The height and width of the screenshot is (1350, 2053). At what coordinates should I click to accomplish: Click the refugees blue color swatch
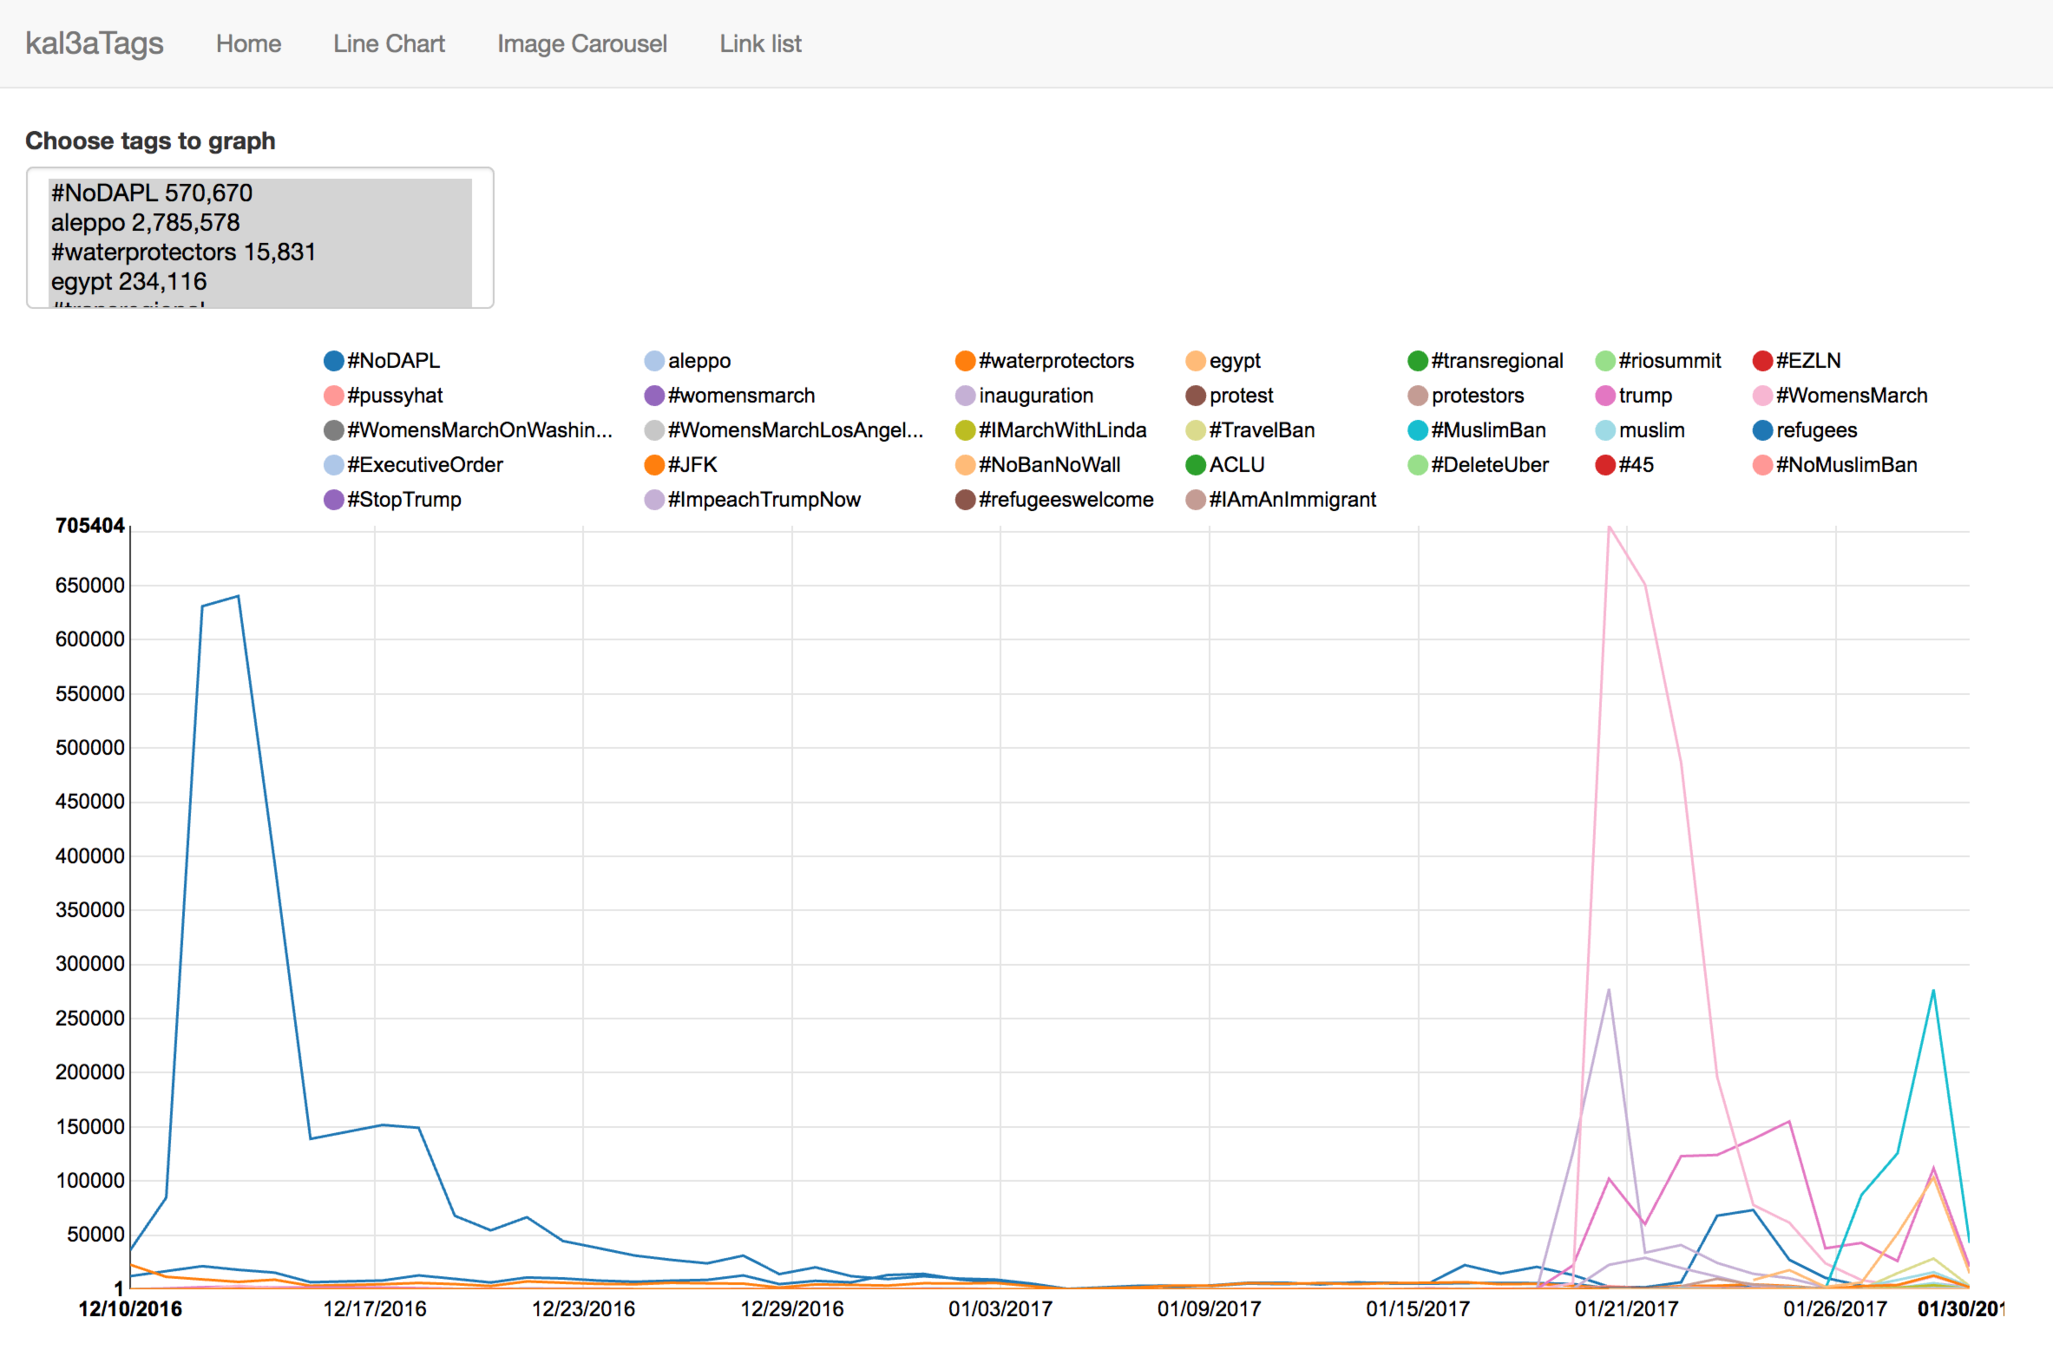(x=1762, y=431)
